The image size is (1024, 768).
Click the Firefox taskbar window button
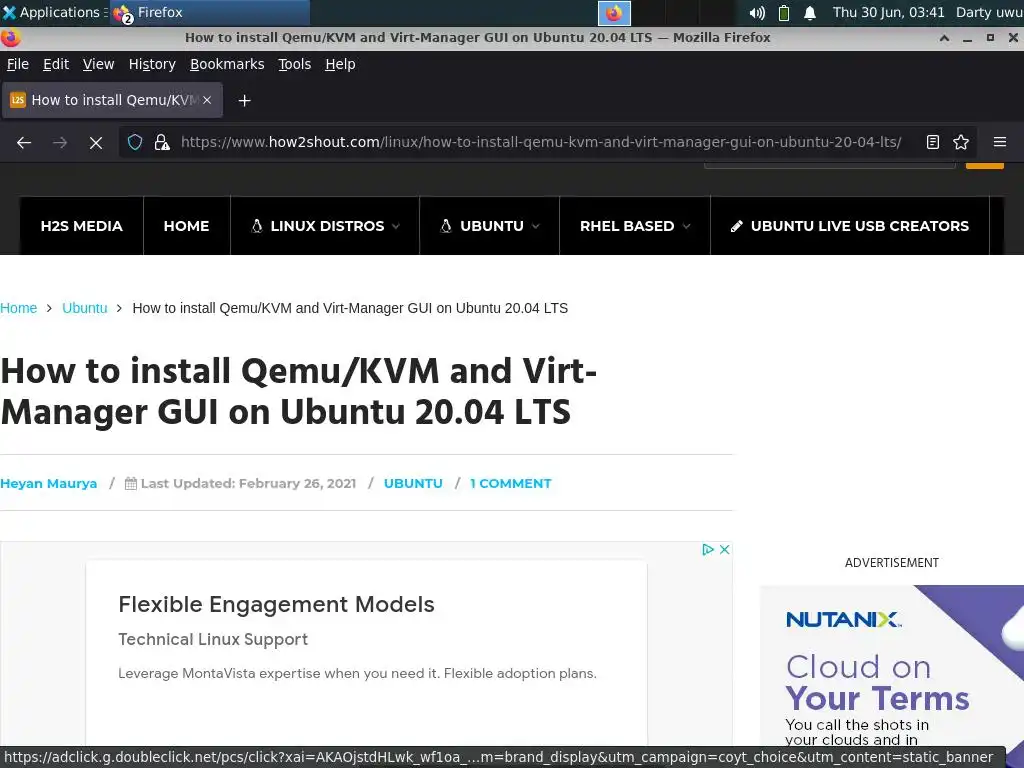pos(209,12)
